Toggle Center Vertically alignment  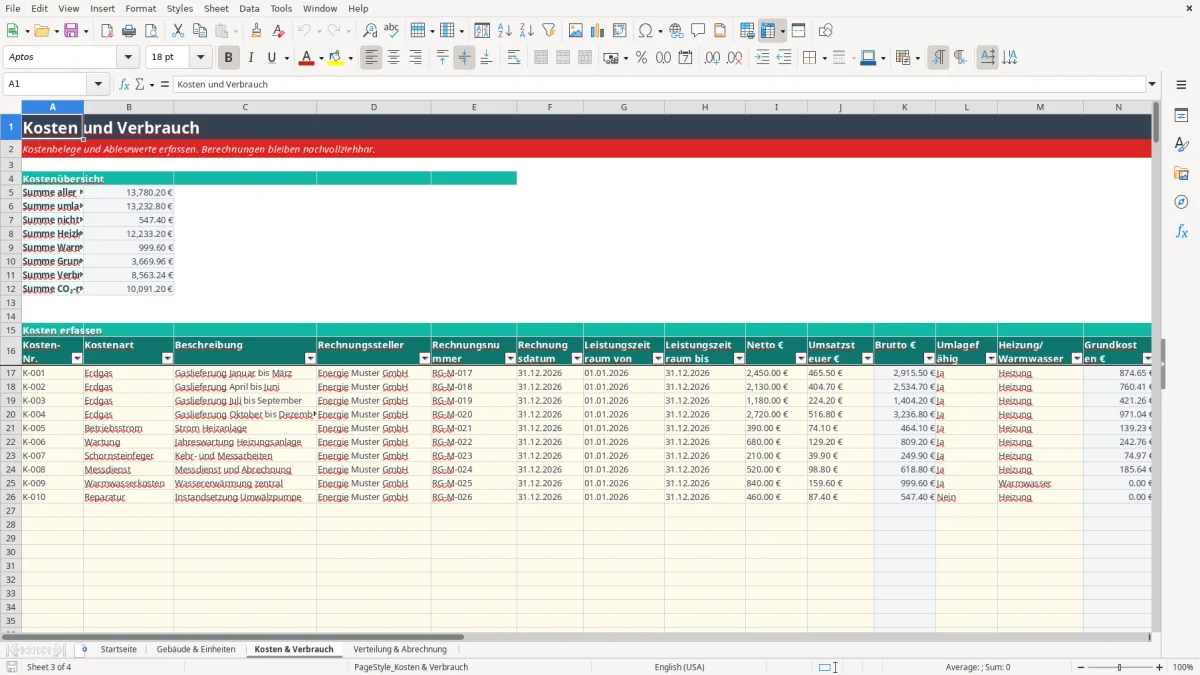point(464,58)
